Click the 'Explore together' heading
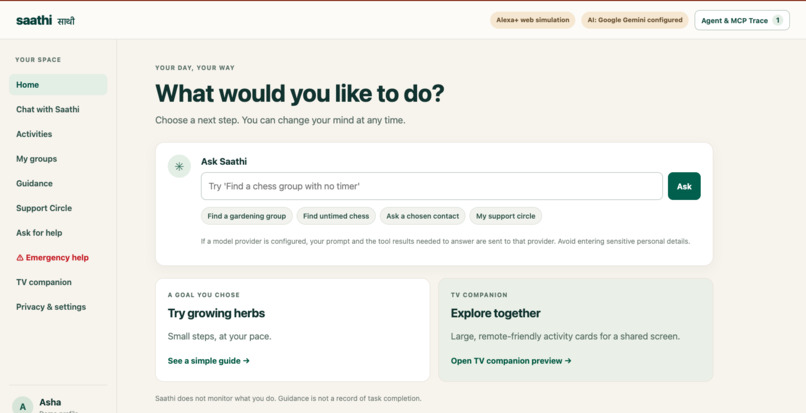806x413 pixels. tap(496, 313)
